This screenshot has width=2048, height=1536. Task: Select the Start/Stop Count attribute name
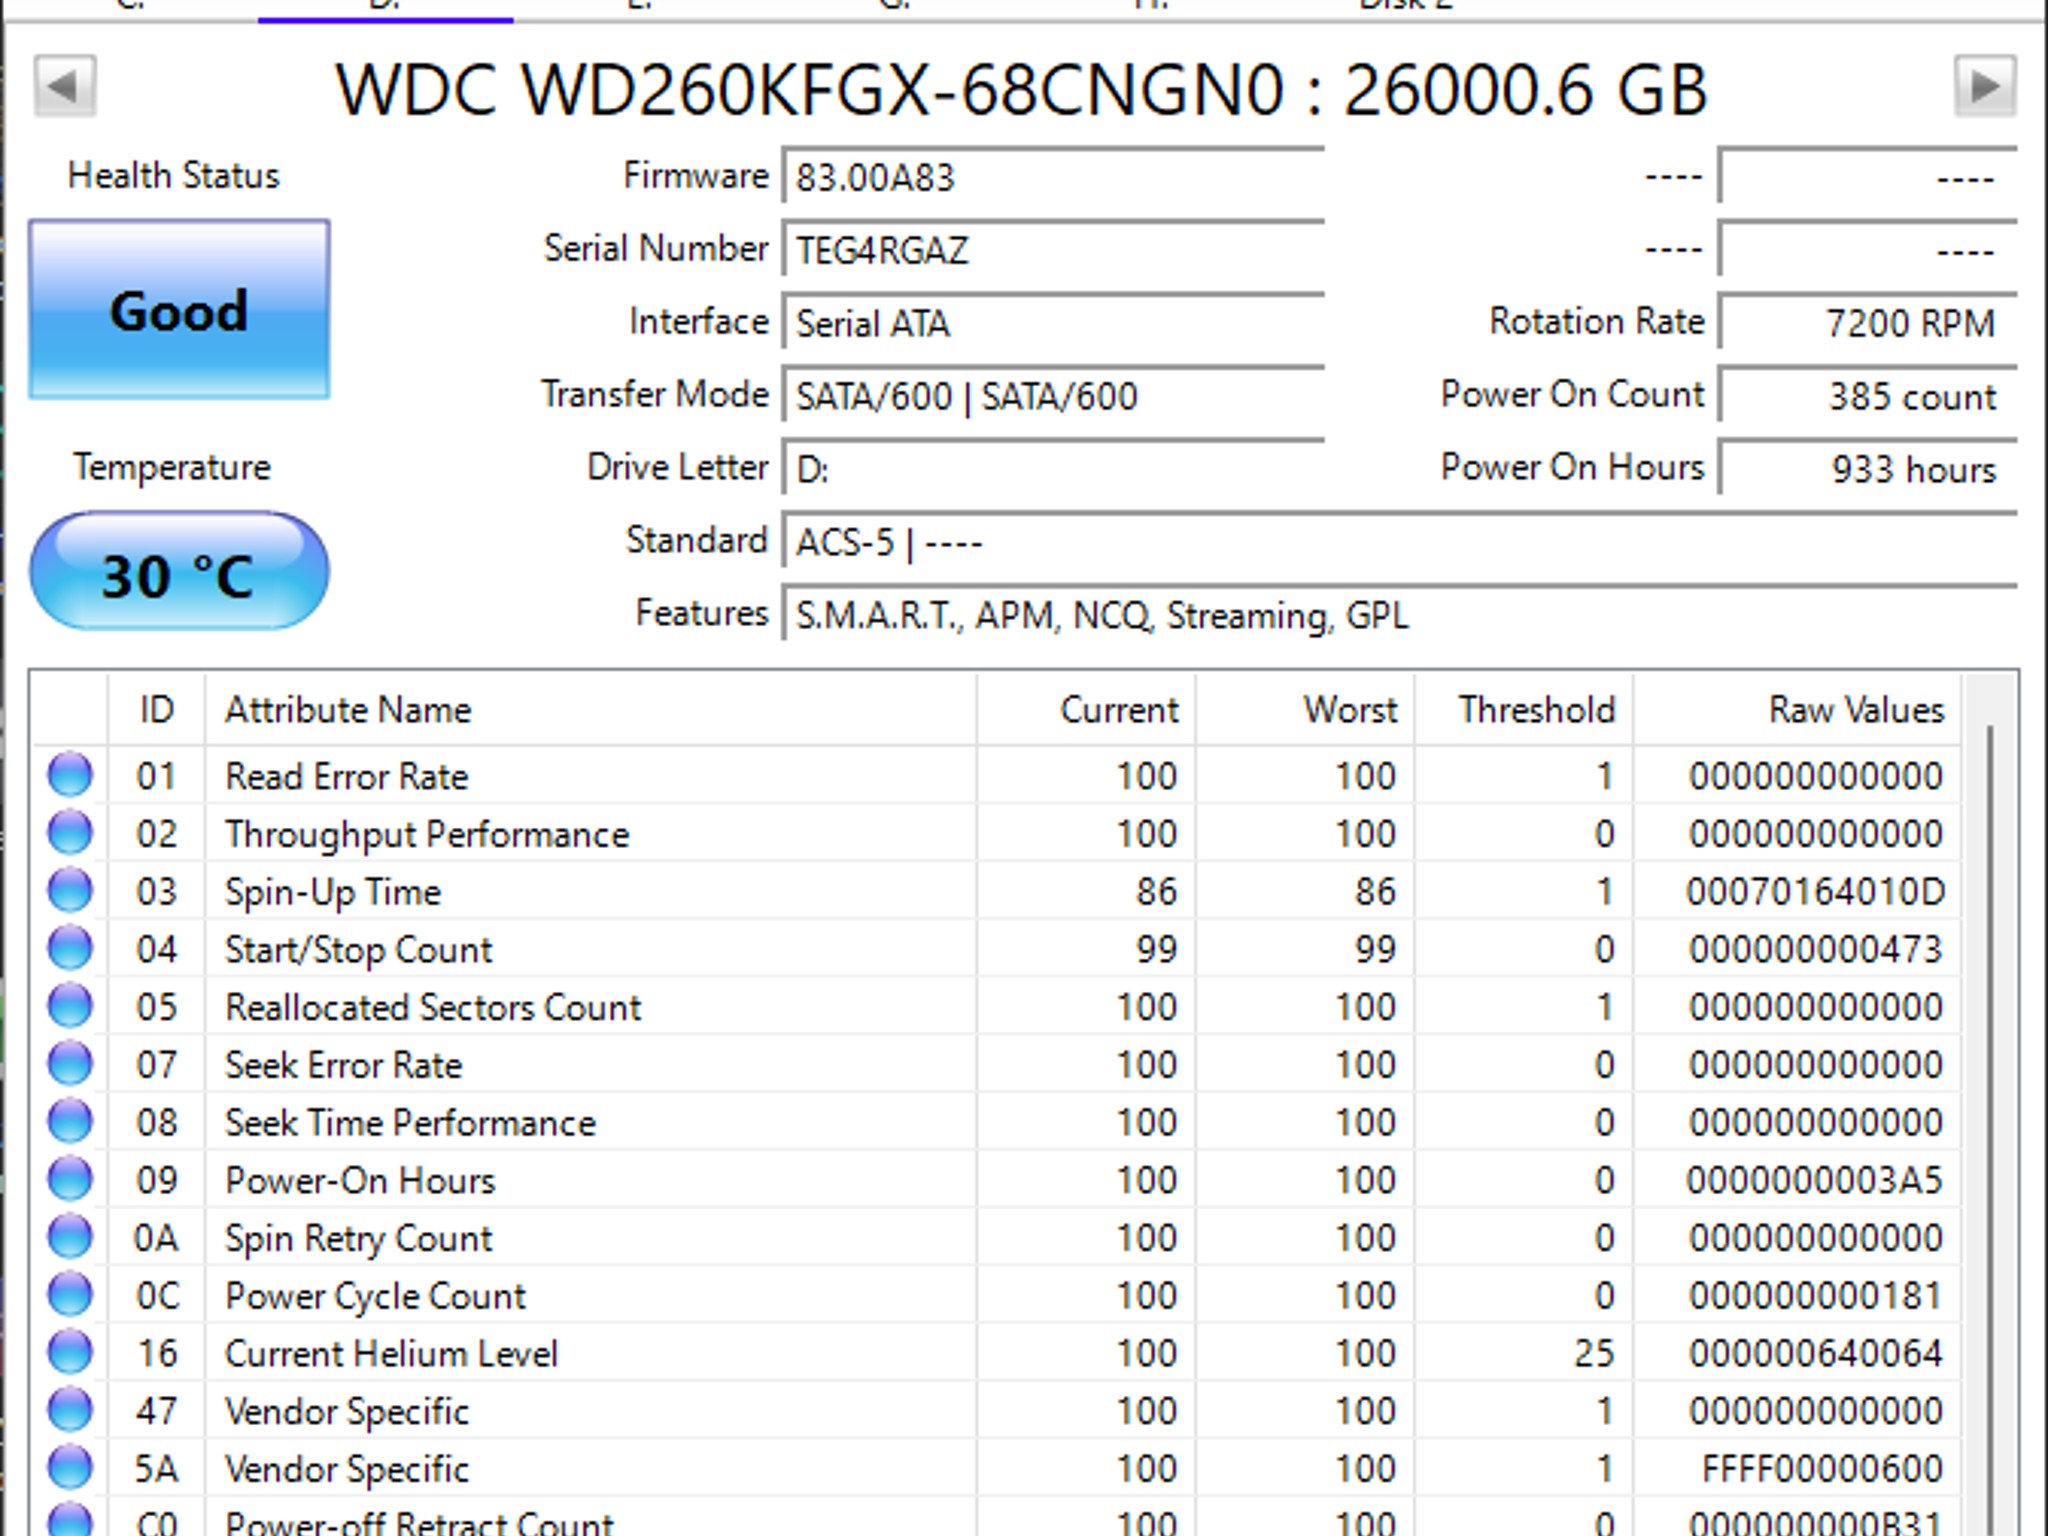coord(358,950)
